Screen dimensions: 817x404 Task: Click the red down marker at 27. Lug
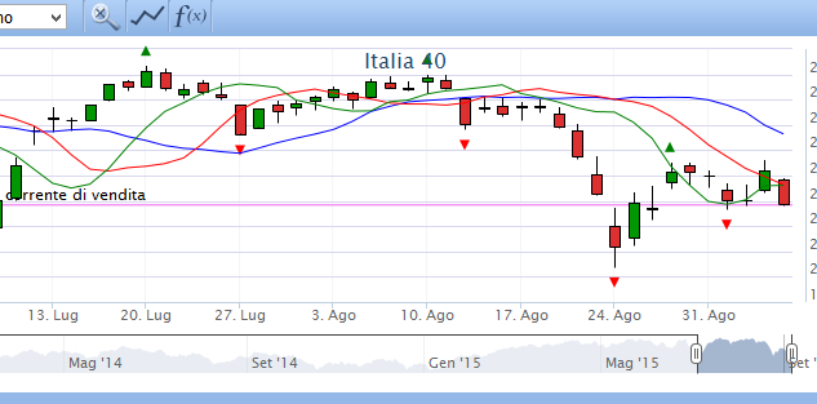240,149
